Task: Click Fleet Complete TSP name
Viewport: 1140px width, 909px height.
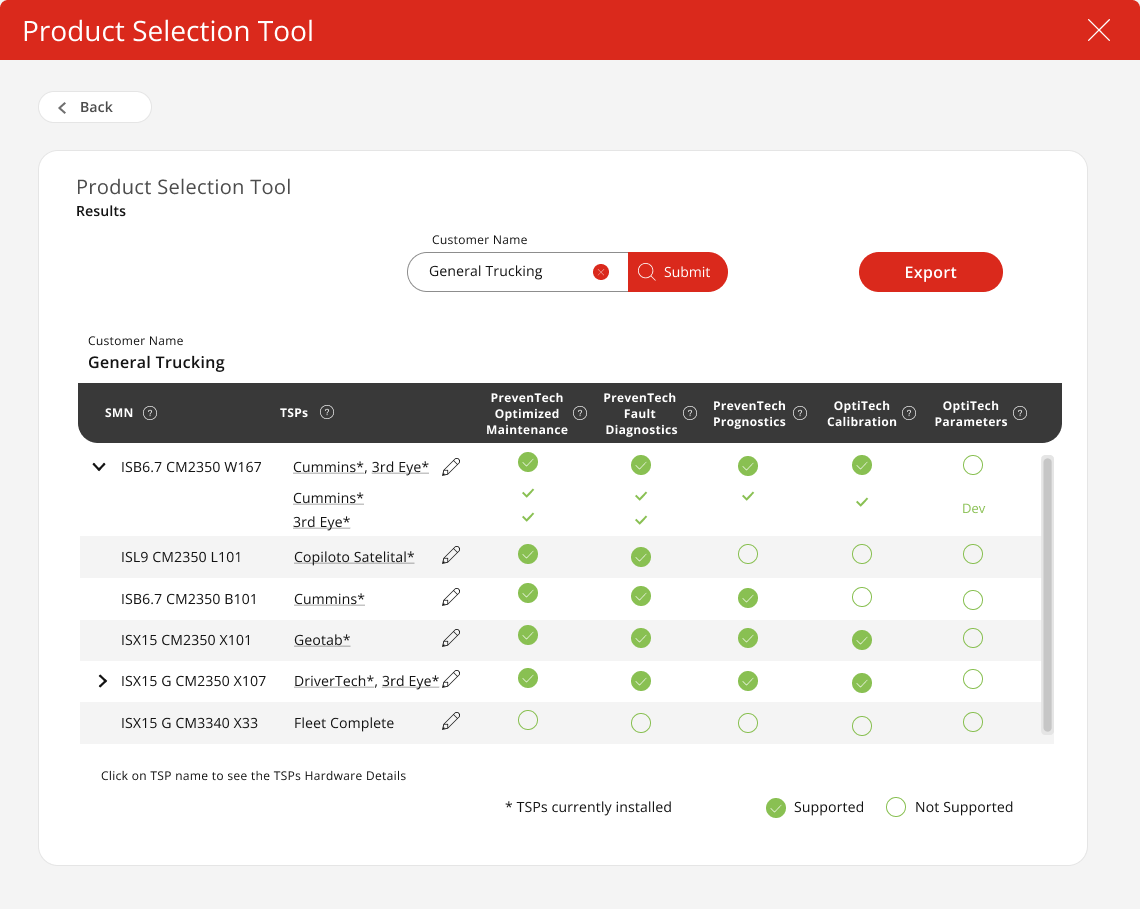Action: pos(344,723)
